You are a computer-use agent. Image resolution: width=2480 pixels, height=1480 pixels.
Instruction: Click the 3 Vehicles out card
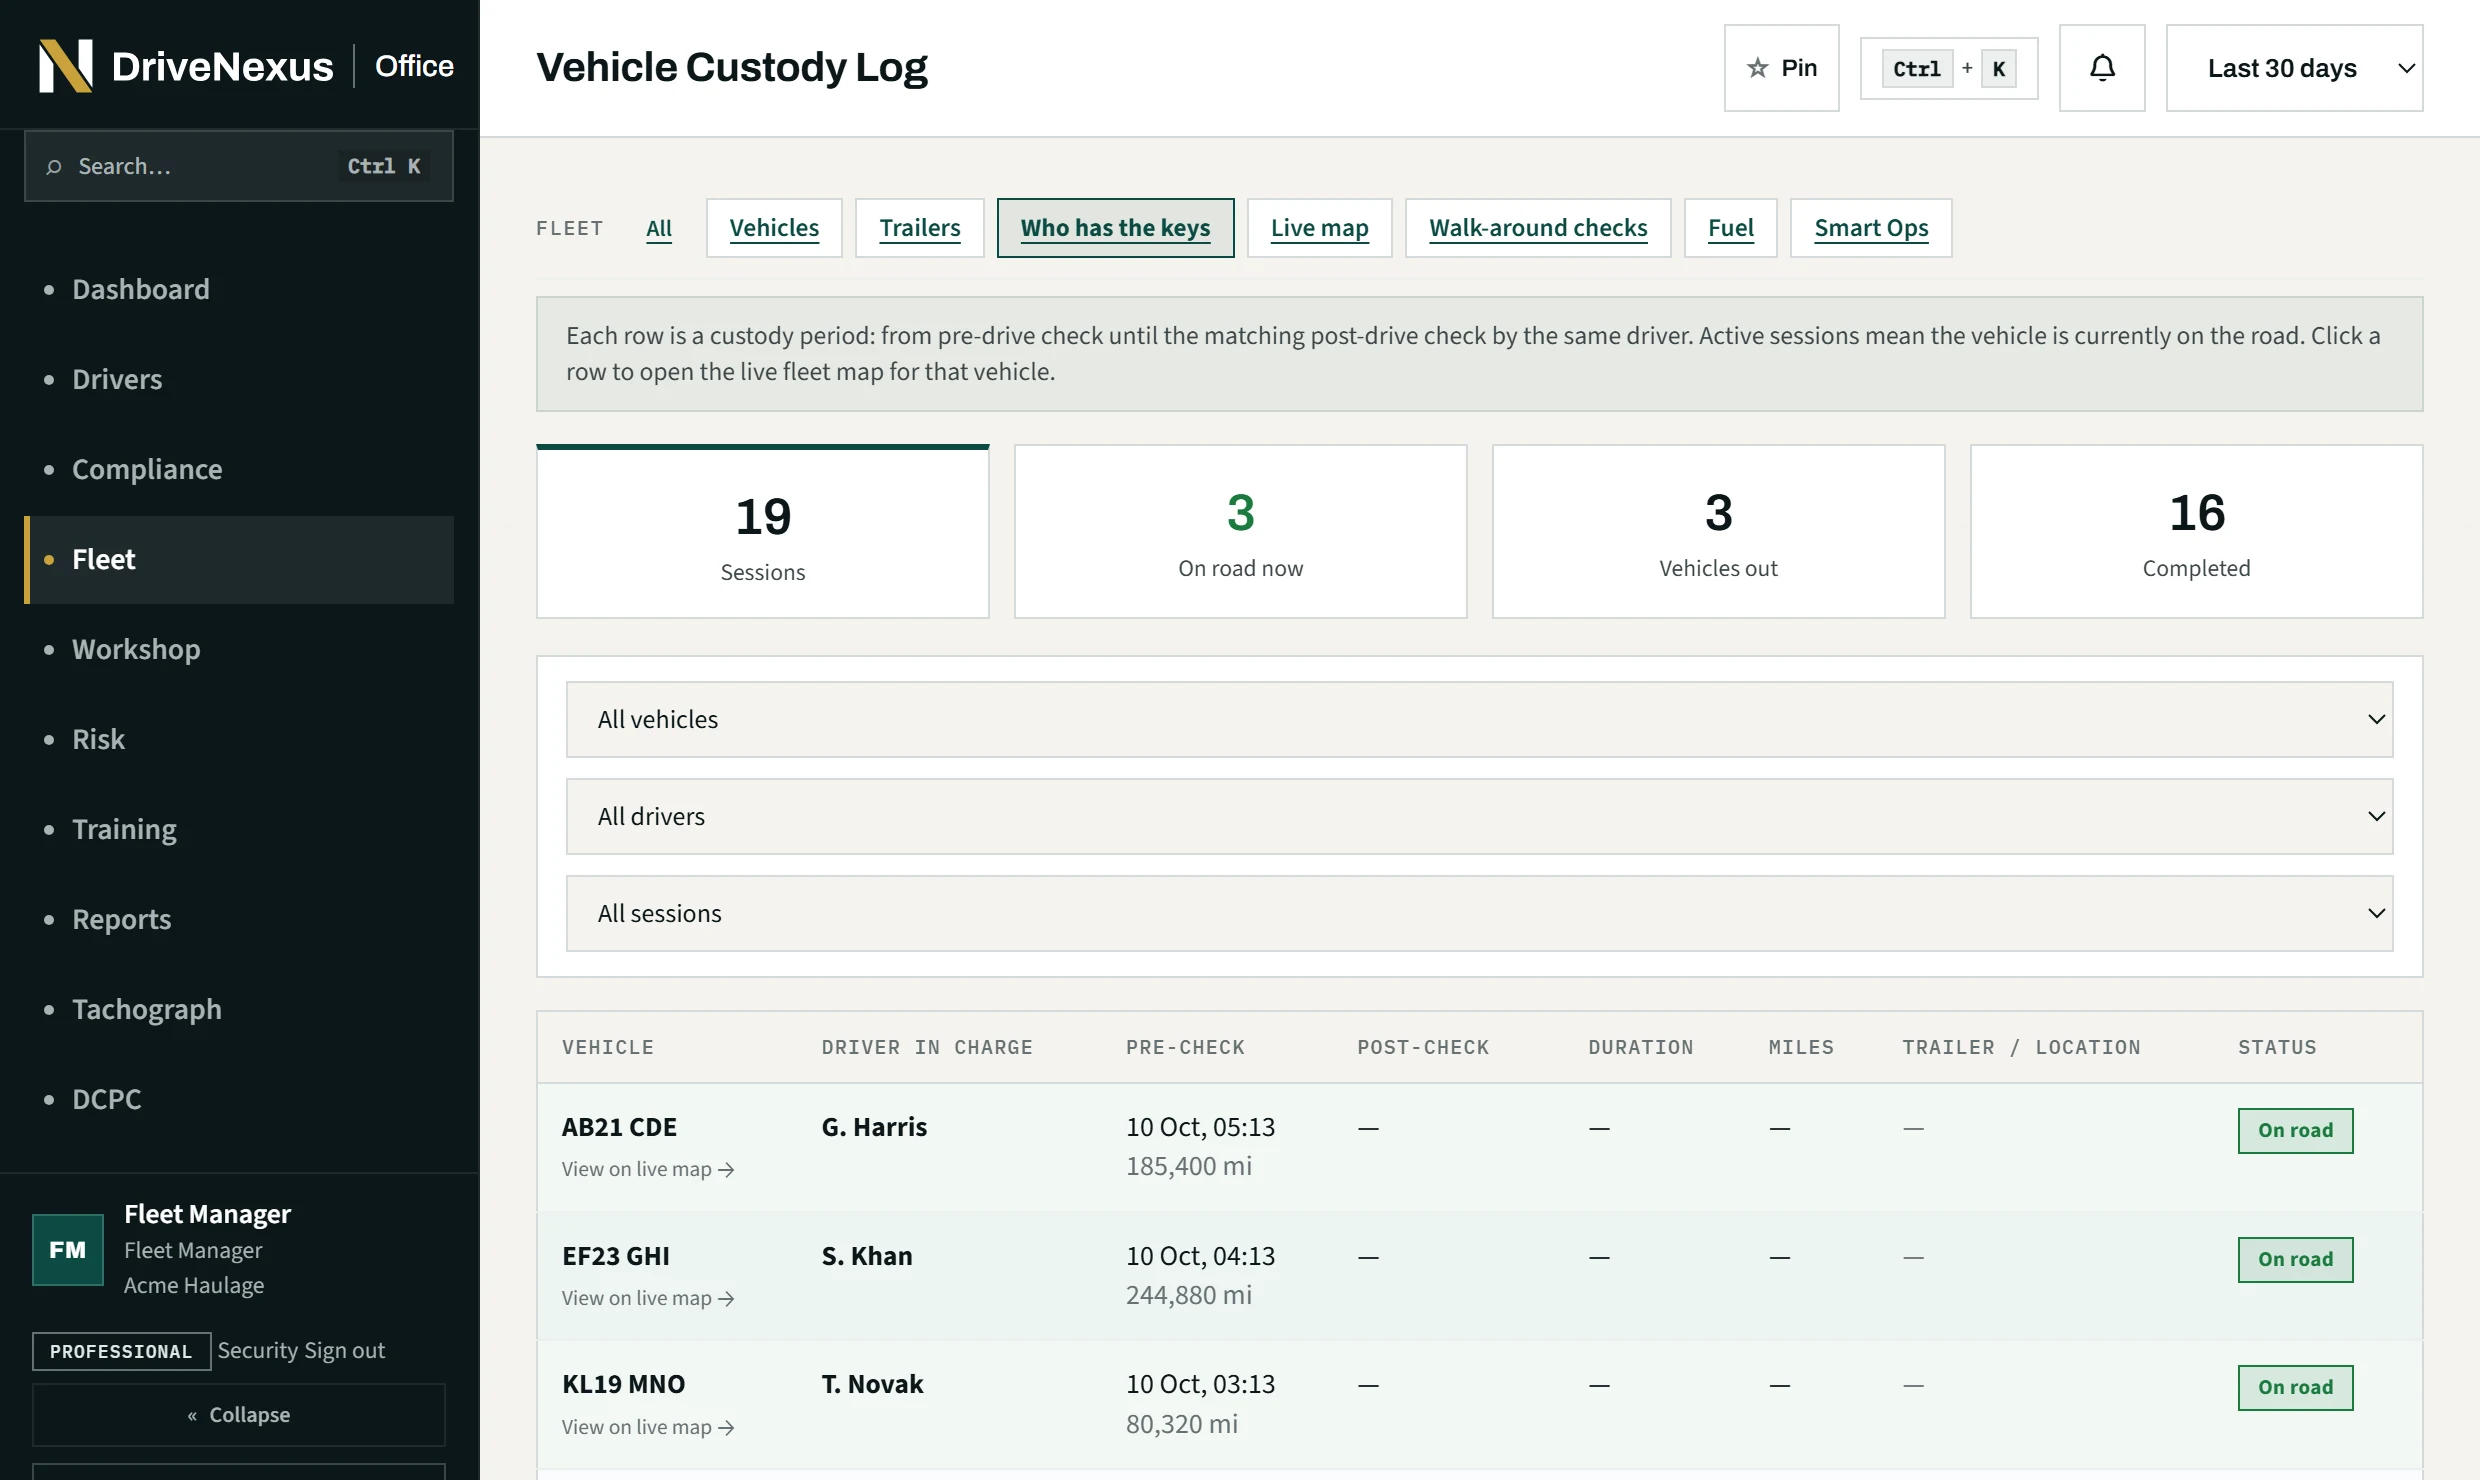click(x=1718, y=532)
